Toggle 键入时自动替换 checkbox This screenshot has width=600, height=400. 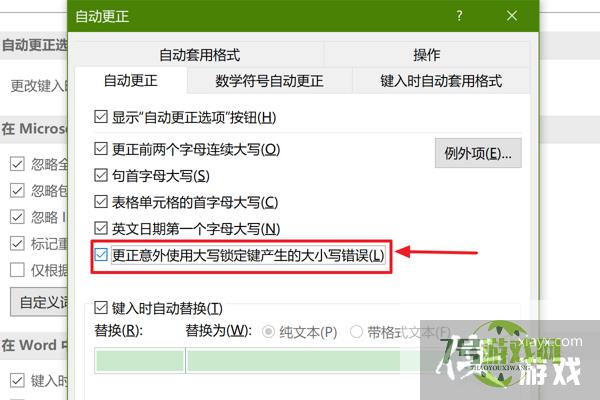pos(101,307)
